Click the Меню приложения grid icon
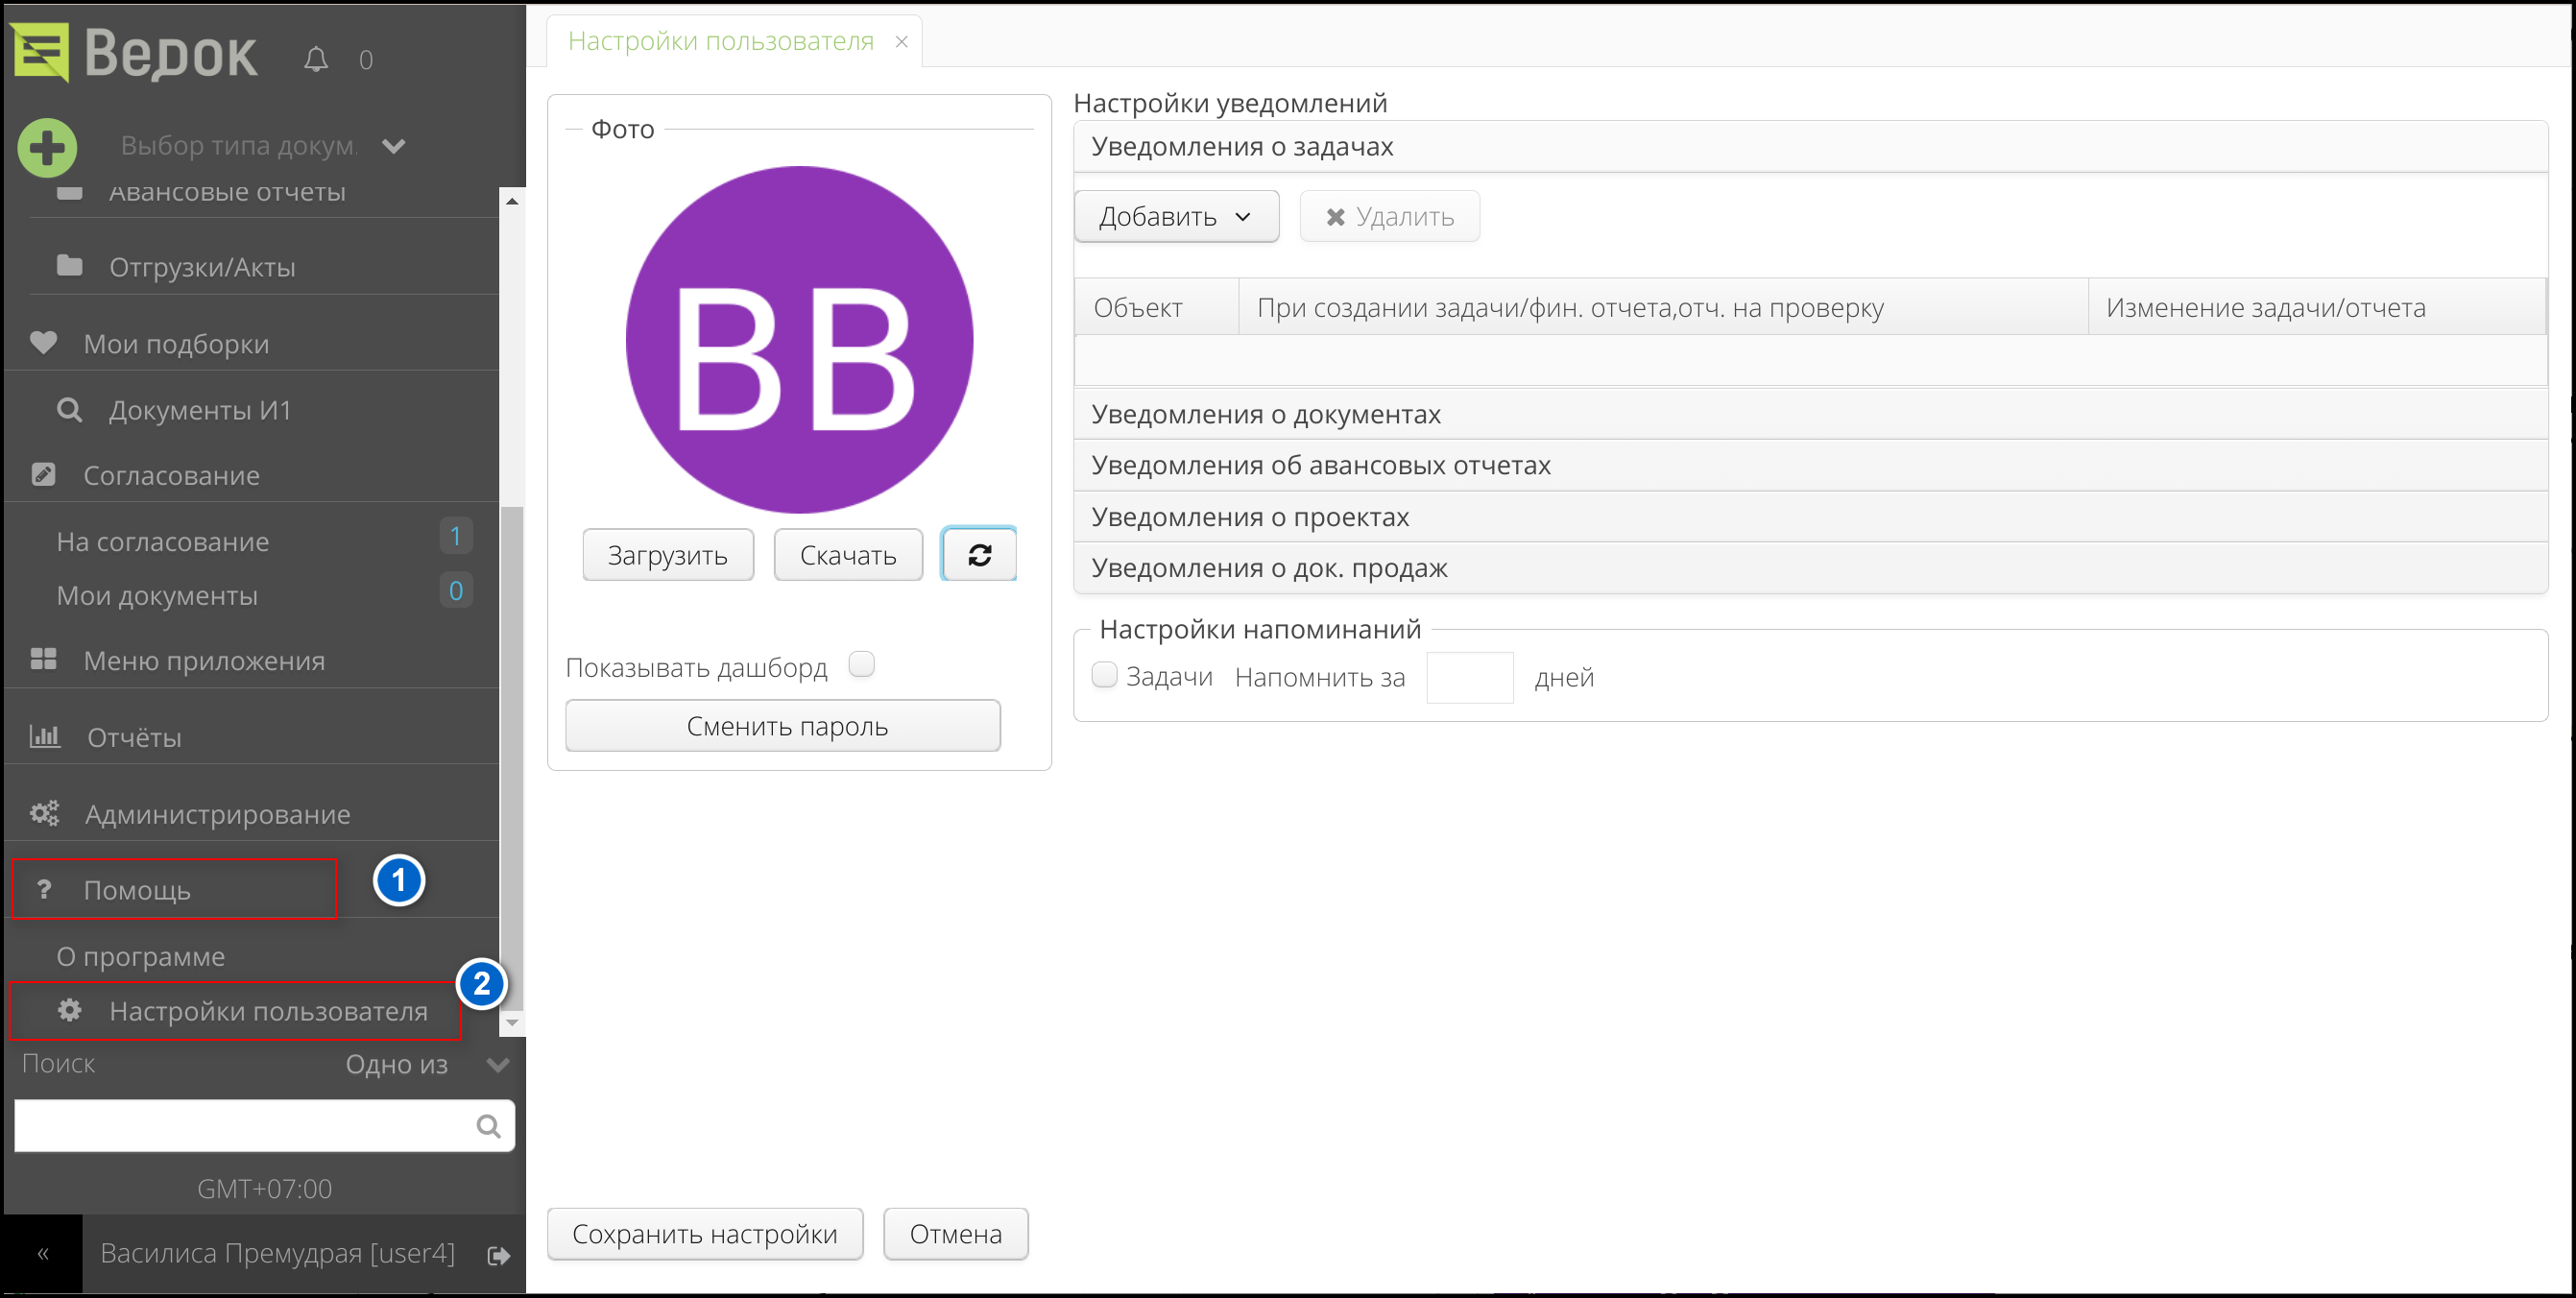Image resolution: width=2576 pixels, height=1298 pixels. (x=44, y=659)
